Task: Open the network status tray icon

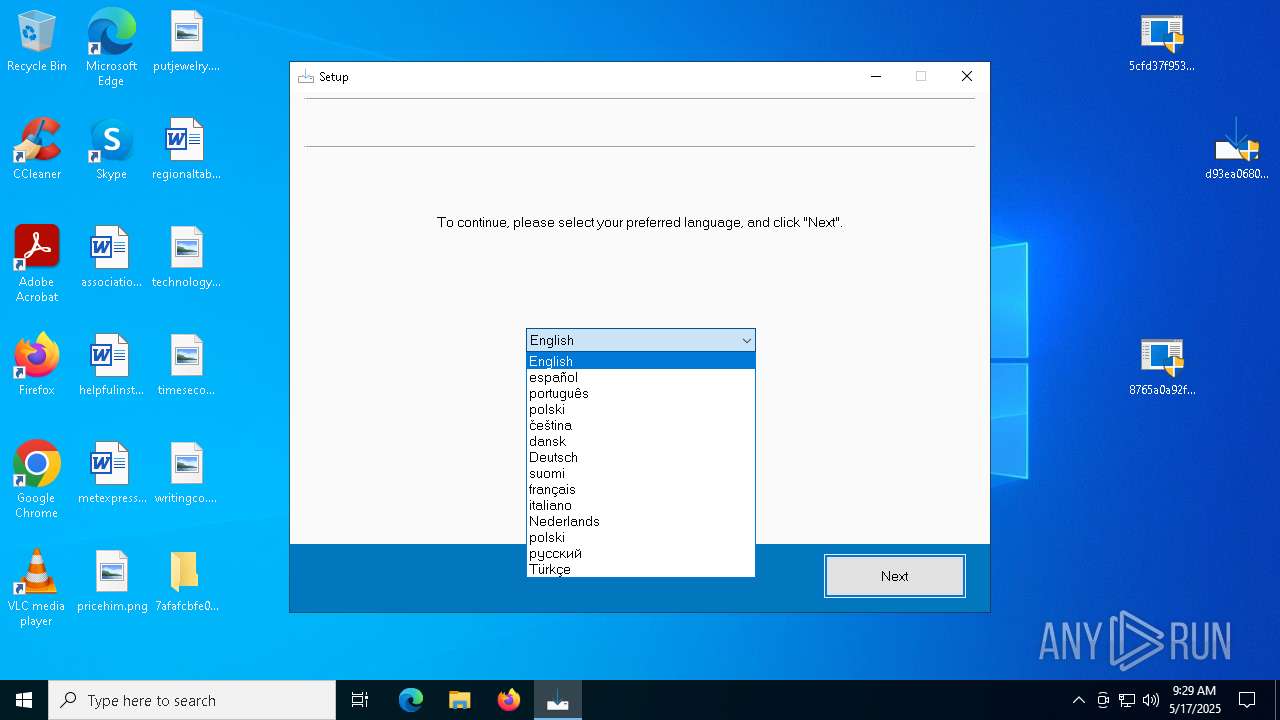Action: [1127, 700]
